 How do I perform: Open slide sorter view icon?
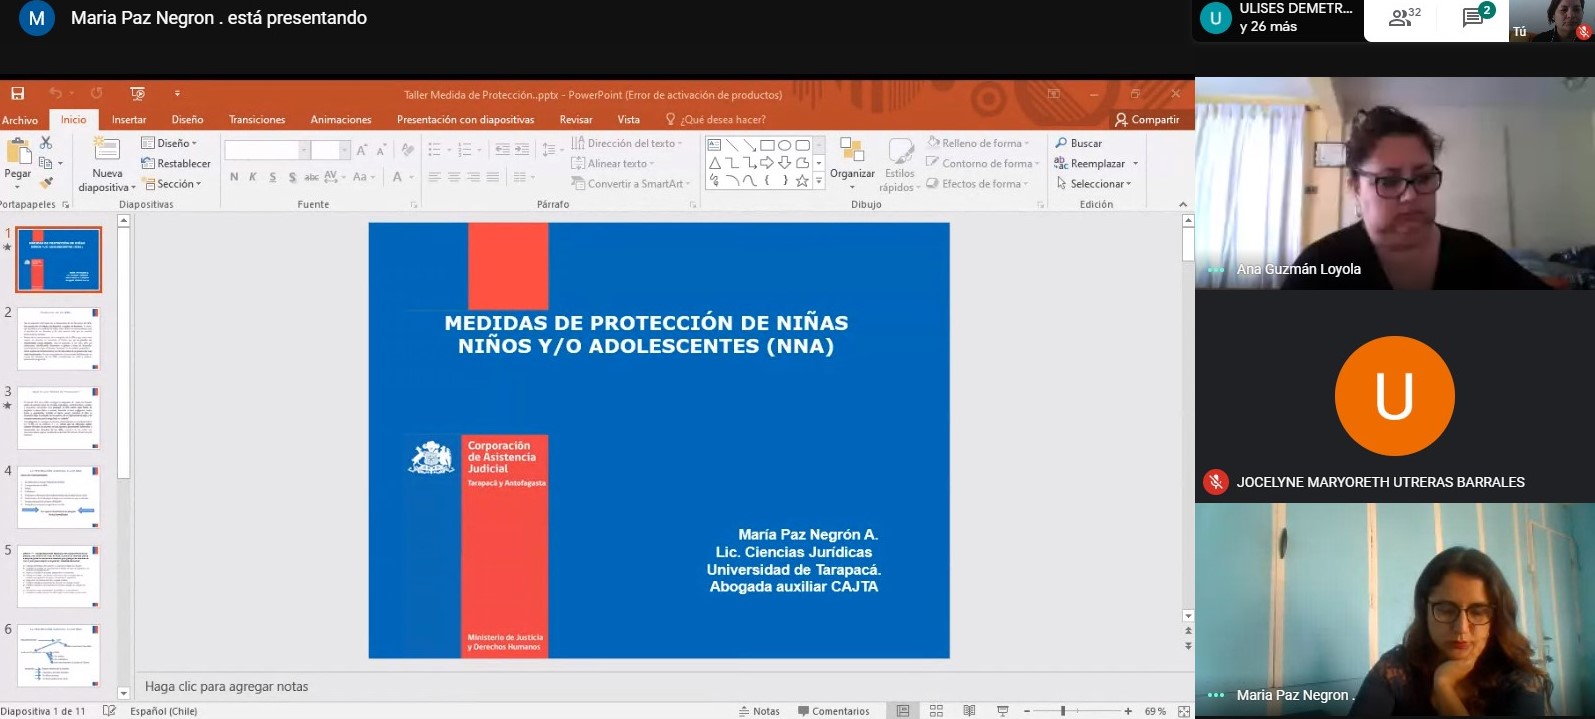pyautogui.click(x=936, y=711)
